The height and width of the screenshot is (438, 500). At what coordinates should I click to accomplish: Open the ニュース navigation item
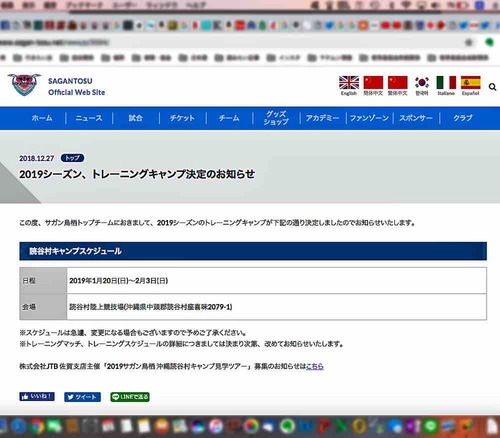coord(89,118)
